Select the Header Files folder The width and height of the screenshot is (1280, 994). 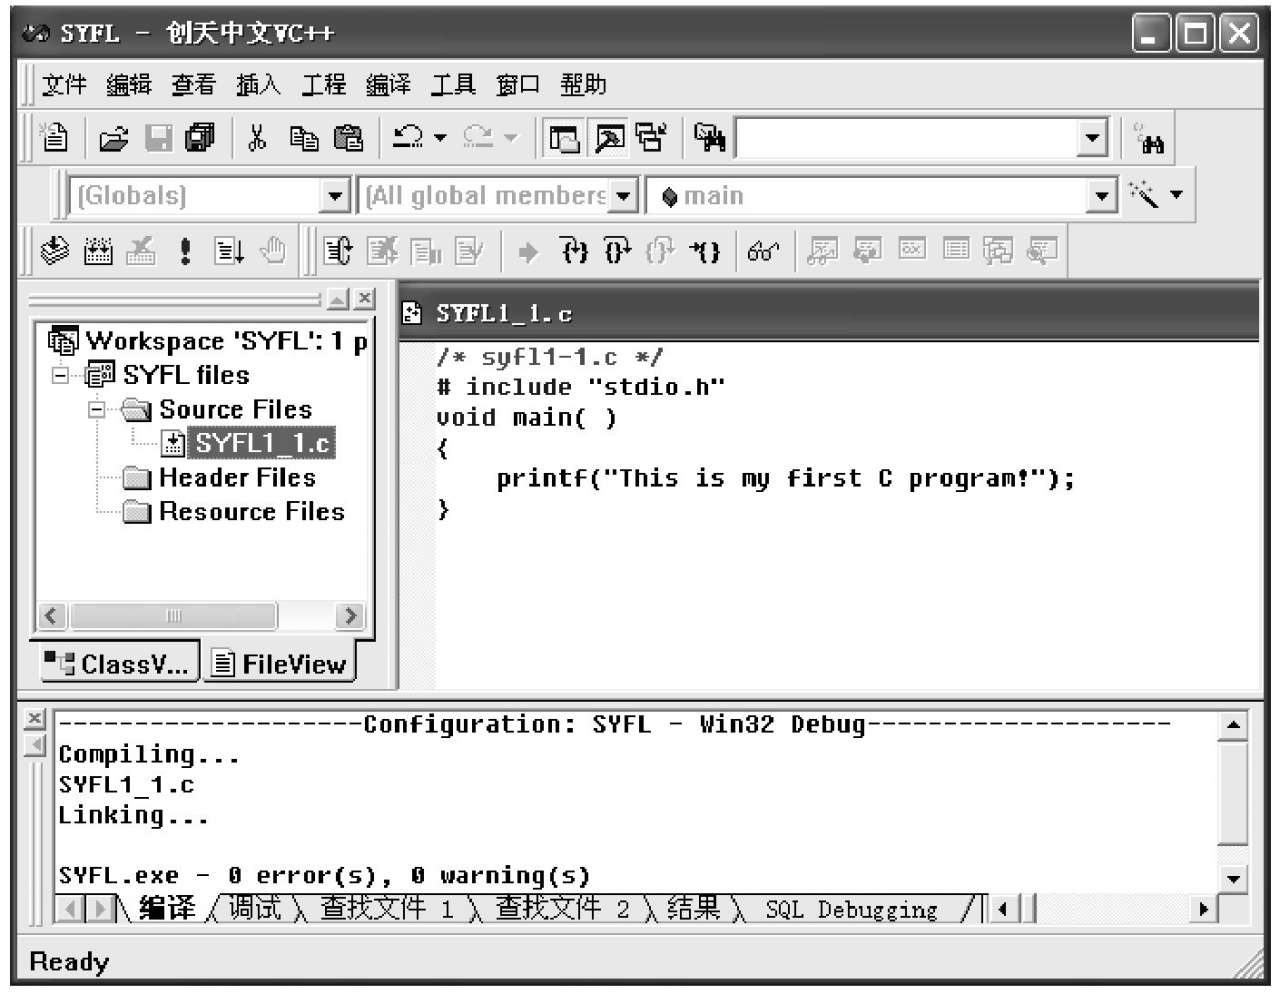coord(237,477)
